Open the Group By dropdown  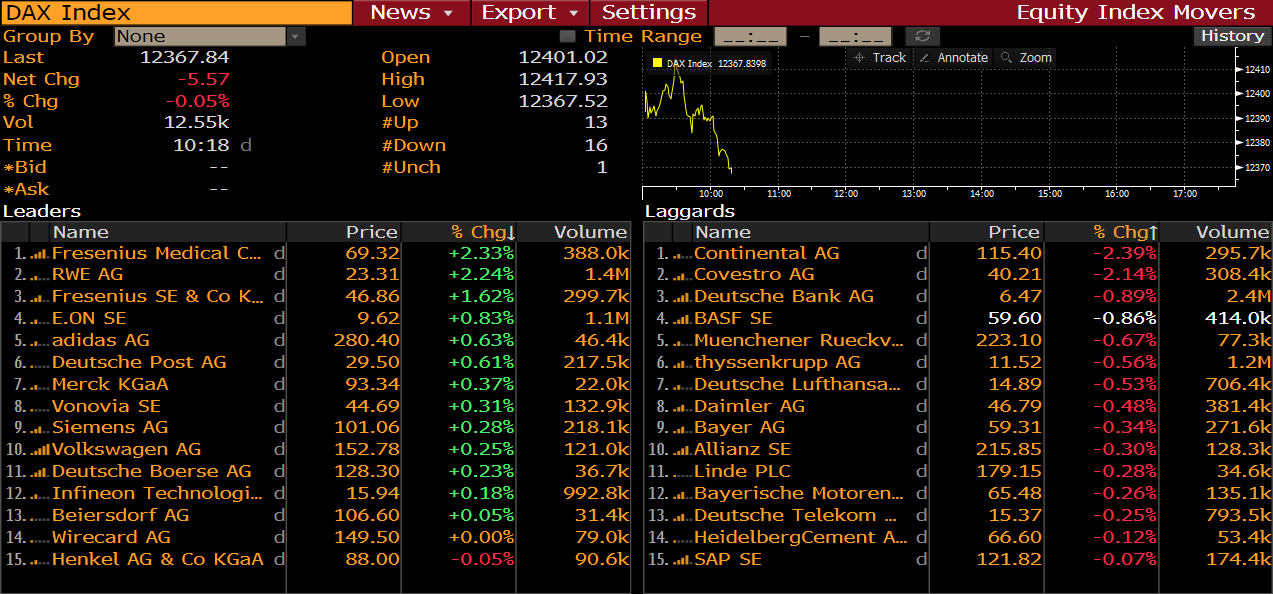(x=296, y=36)
